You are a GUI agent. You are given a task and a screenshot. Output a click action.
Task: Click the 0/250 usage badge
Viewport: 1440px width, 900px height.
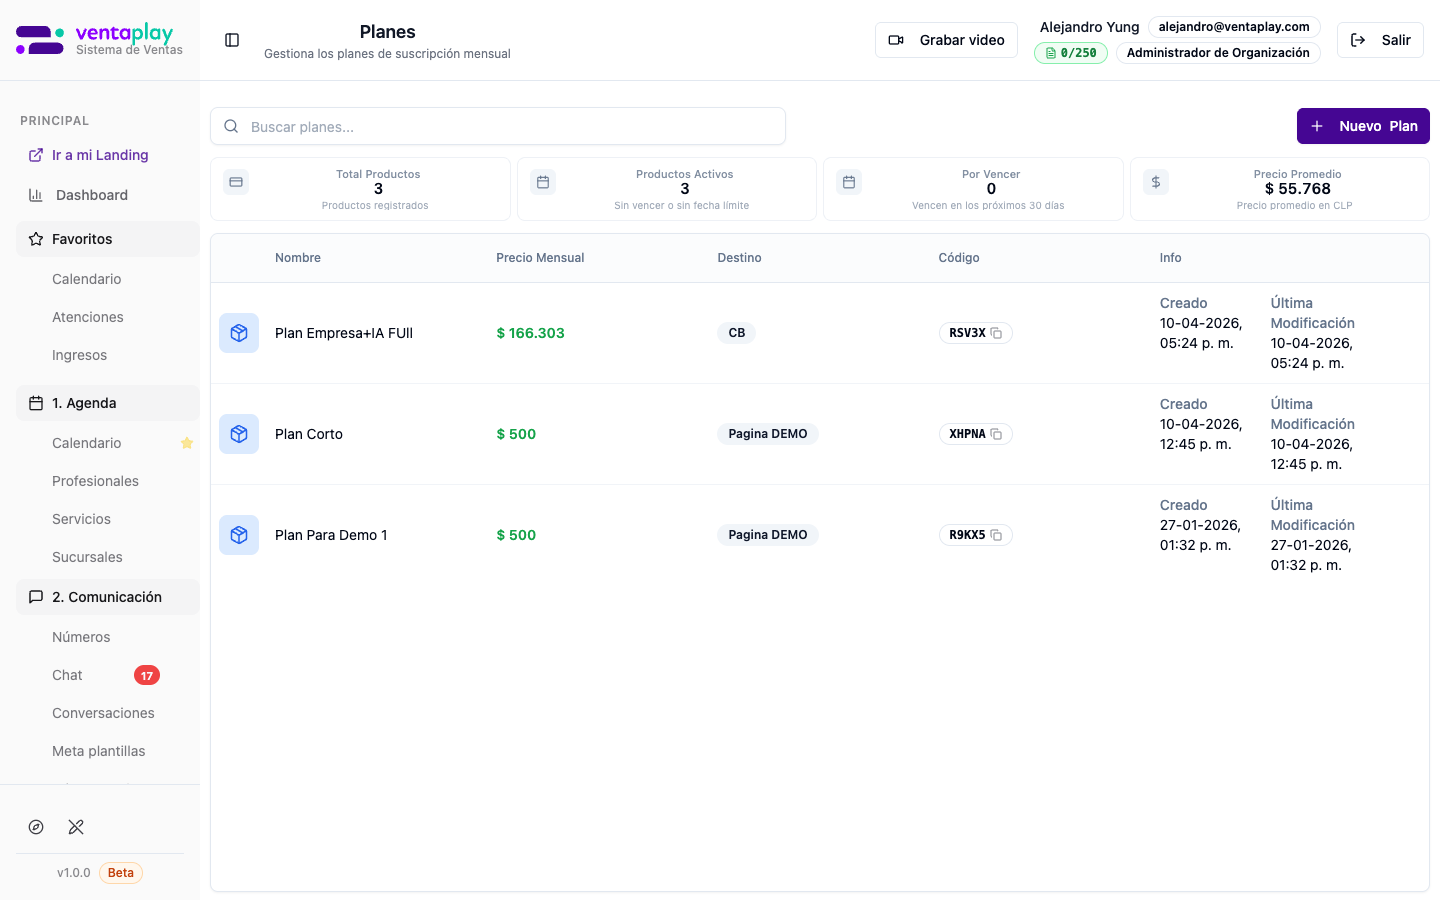[x=1070, y=53]
